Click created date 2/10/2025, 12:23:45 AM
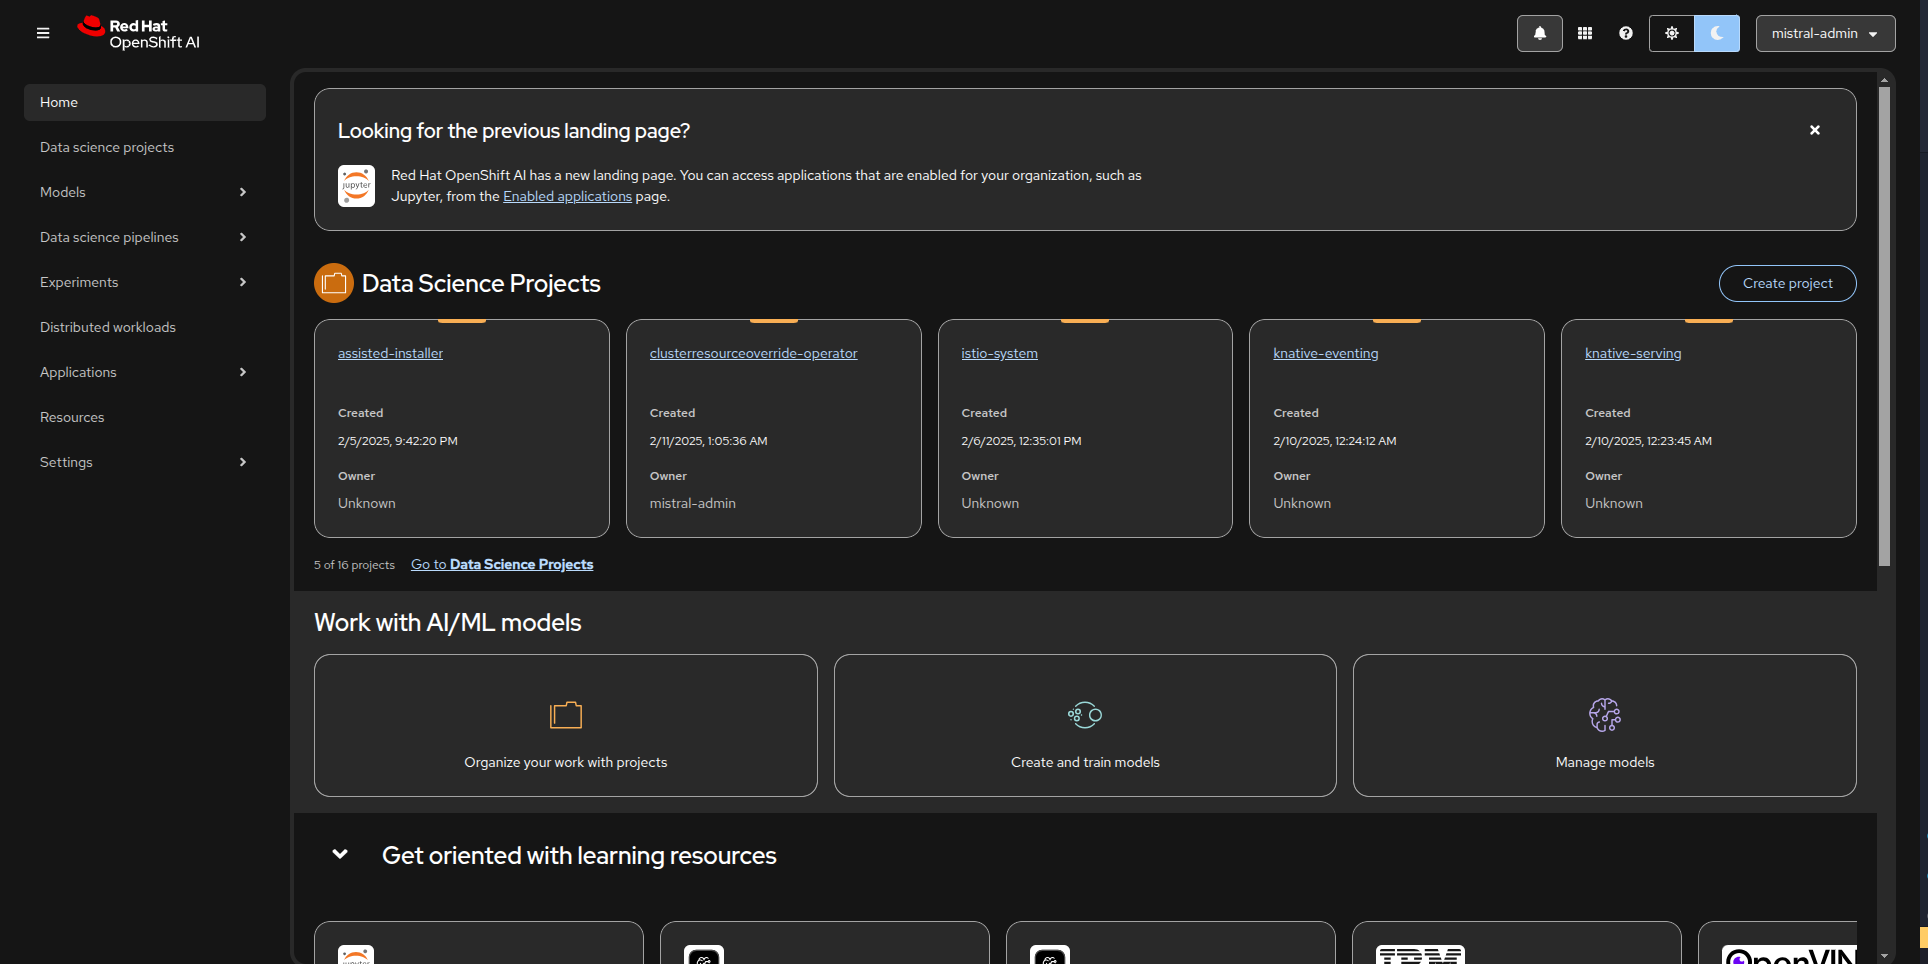Image resolution: width=1928 pixels, height=964 pixels. coord(1648,441)
